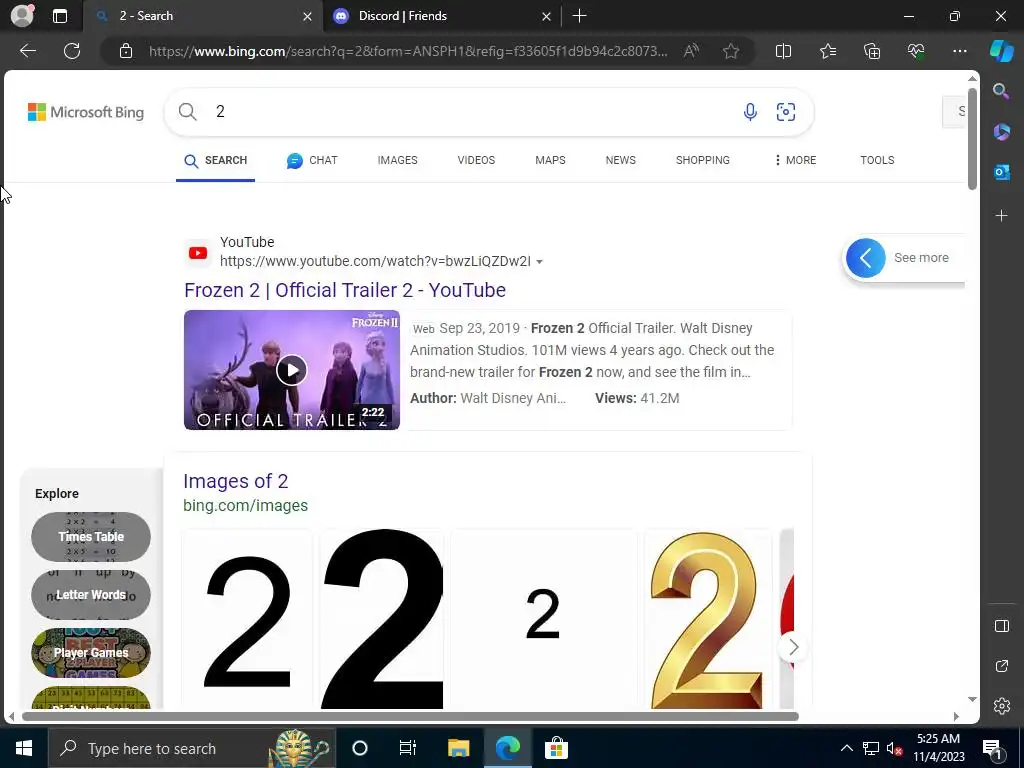Open the Favorites list icon
Image resolution: width=1024 pixels, height=768 pixels.
tap(827, 51)
